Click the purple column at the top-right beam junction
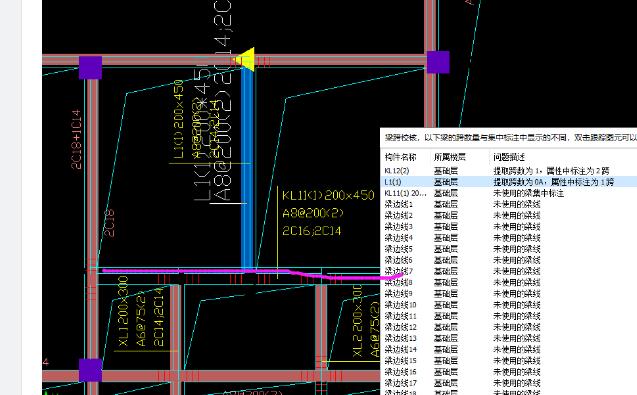The height and width of the screenshot is (395, 637). 438,62
